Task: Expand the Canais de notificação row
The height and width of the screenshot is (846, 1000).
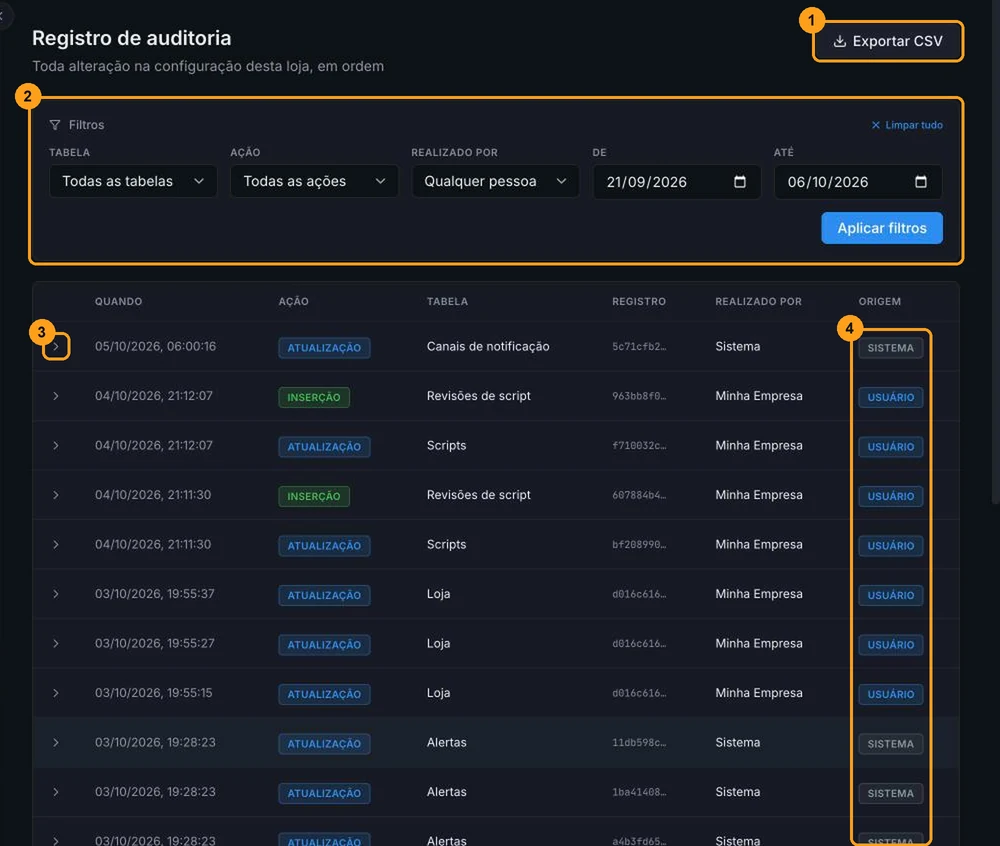Action: 56,346
